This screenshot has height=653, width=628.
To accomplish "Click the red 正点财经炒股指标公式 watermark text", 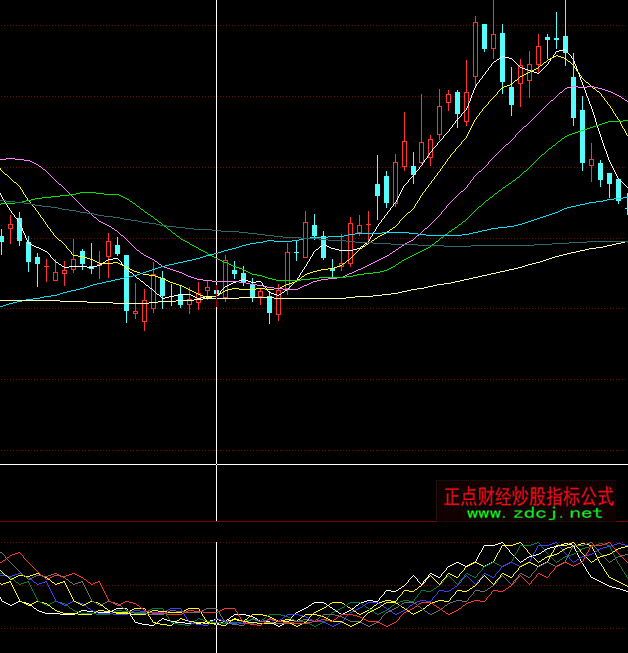I will point(529,495).
